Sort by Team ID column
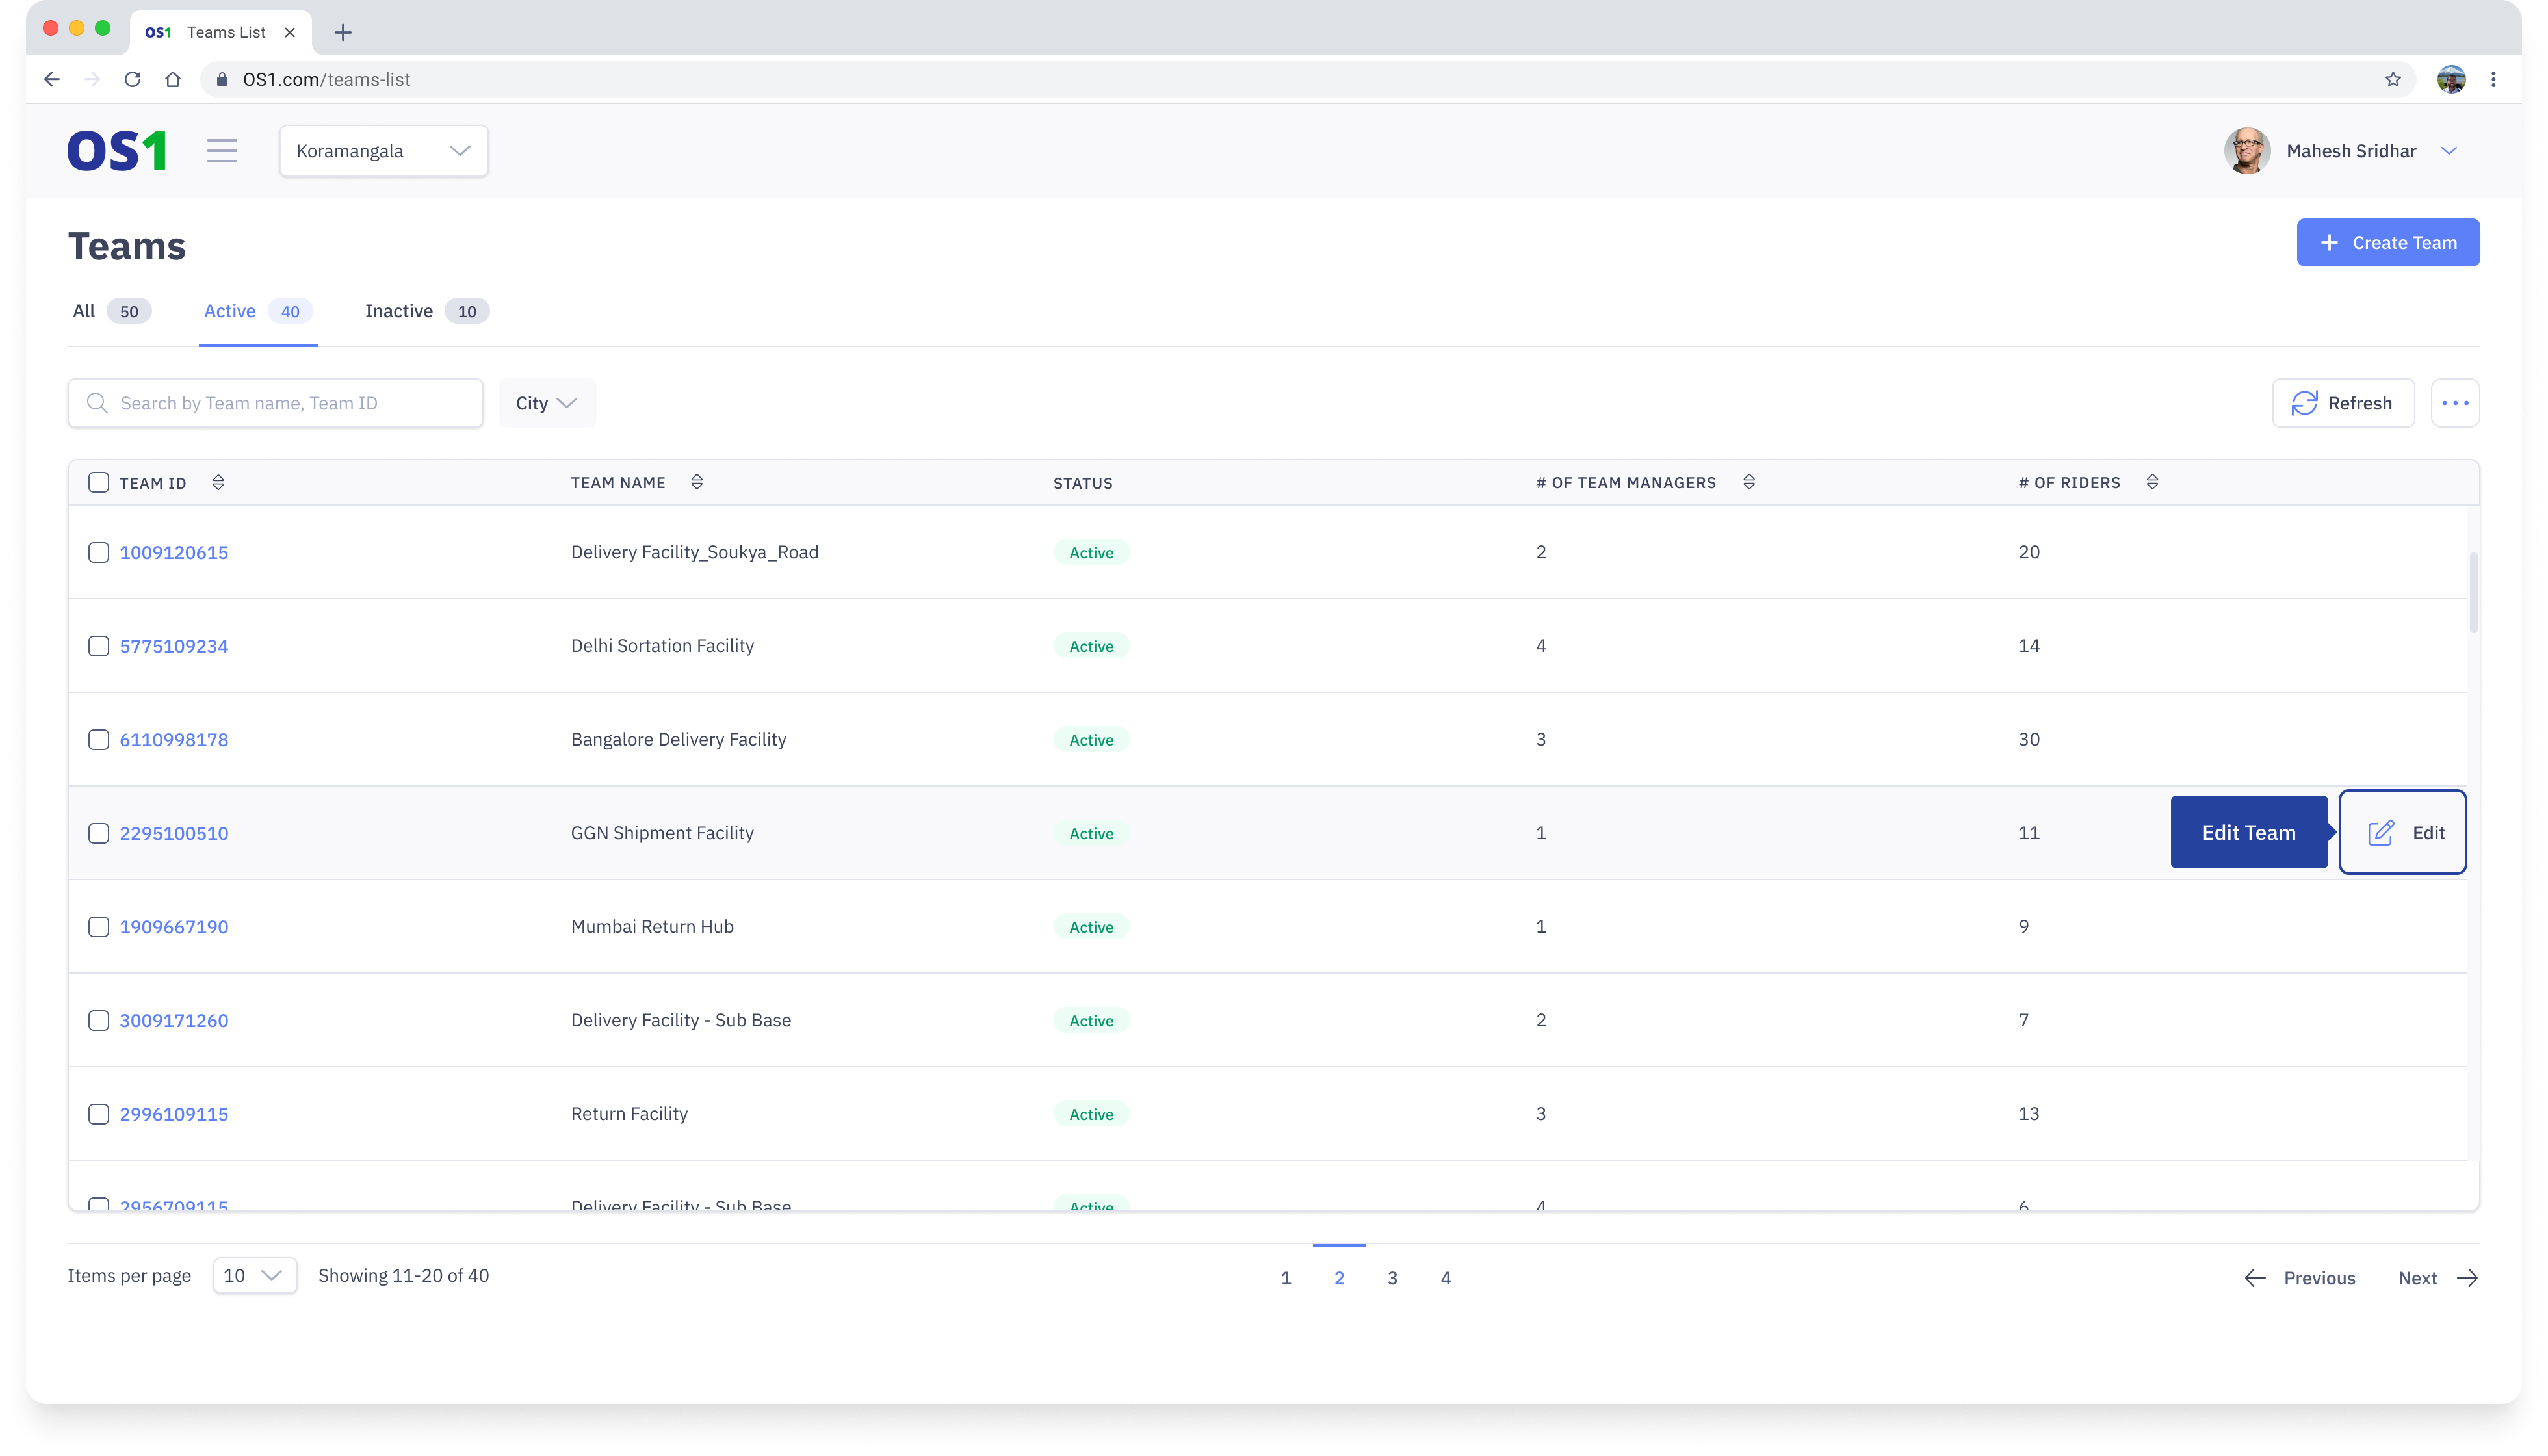The image size is (2548, 1456). pyautogui.click(x=218, y=483)
